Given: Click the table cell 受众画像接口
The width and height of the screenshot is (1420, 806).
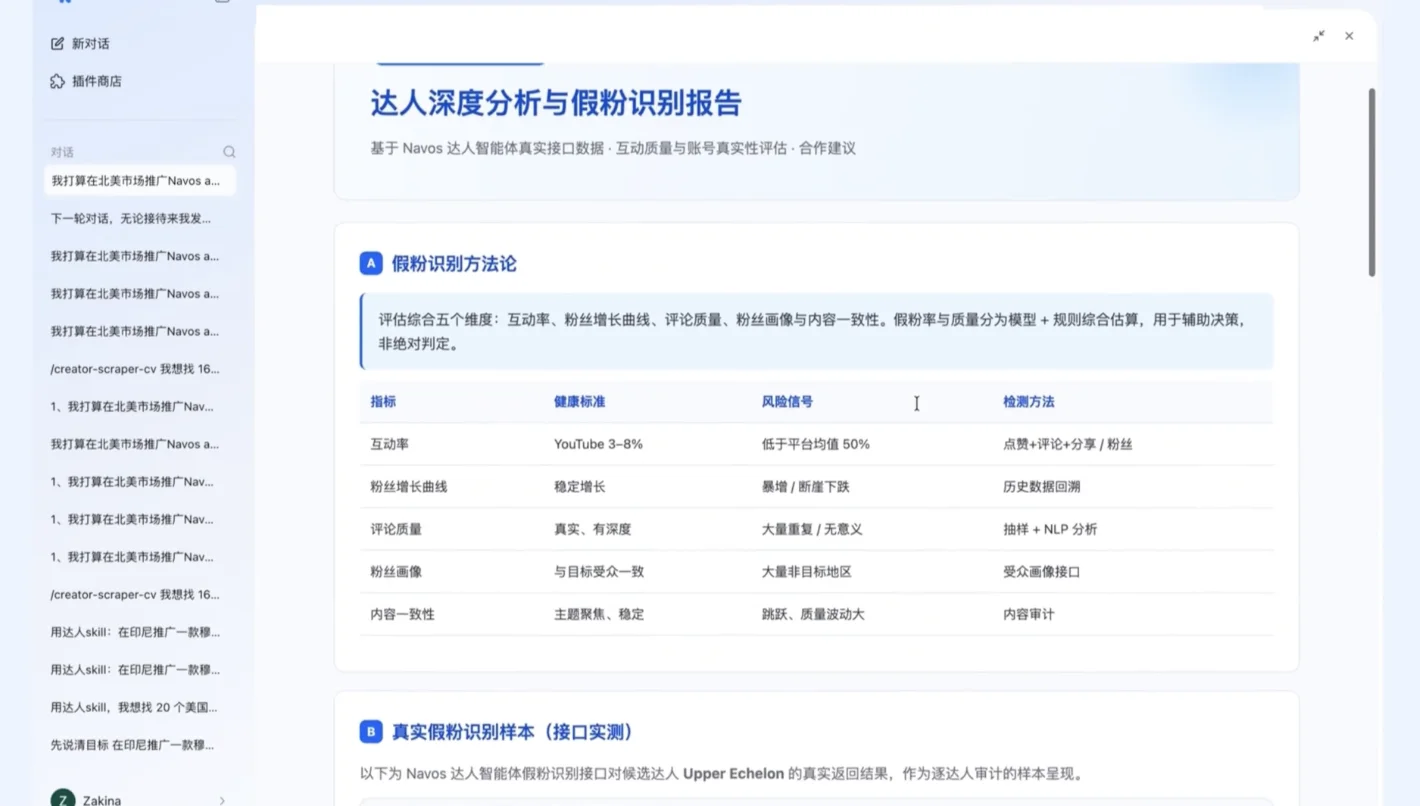Looking at the screenshot, I should pos(1042,572).
